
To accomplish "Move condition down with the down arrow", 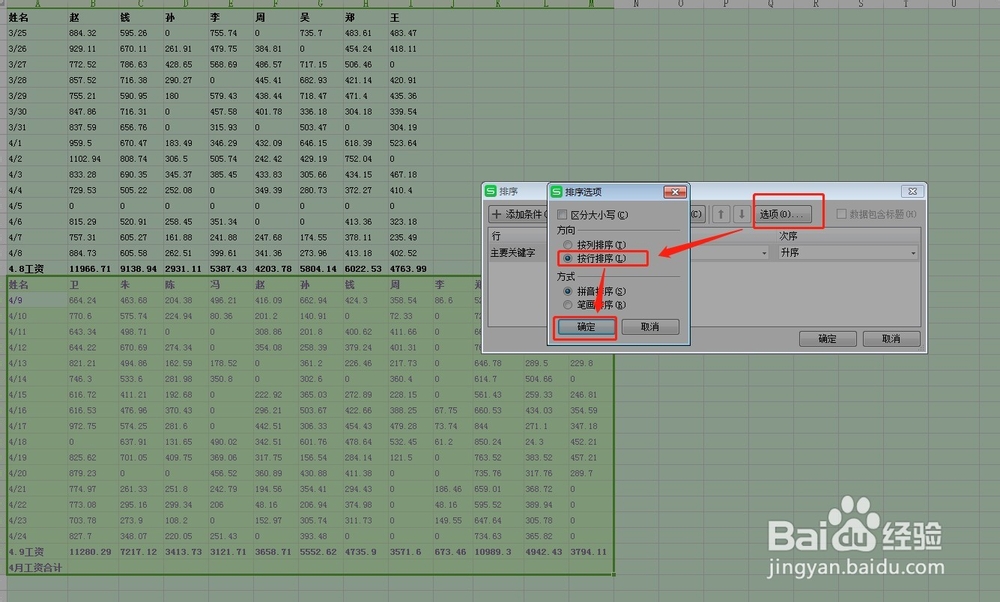I will [x=741, y=214].
